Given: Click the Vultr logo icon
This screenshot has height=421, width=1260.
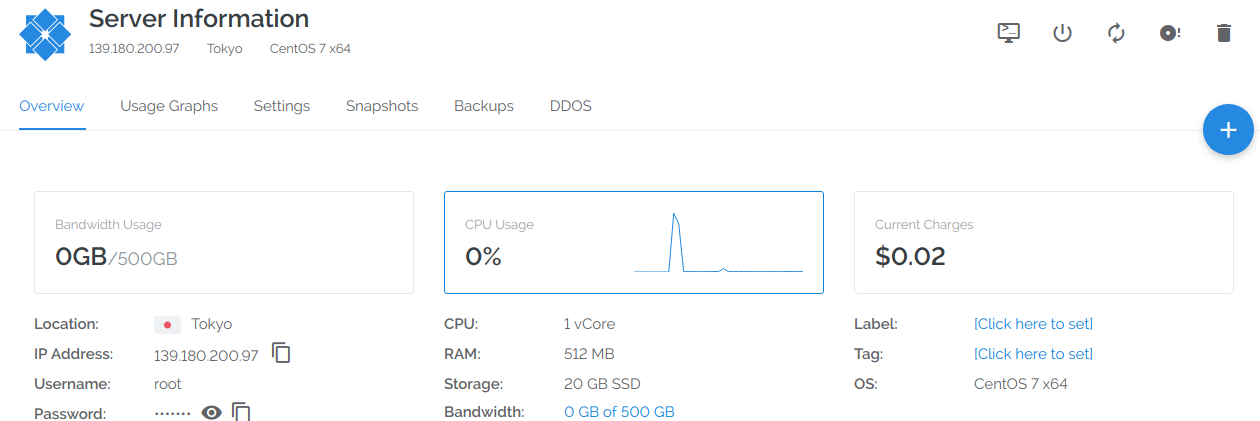Looking at the screenshot, I should 45,33.
